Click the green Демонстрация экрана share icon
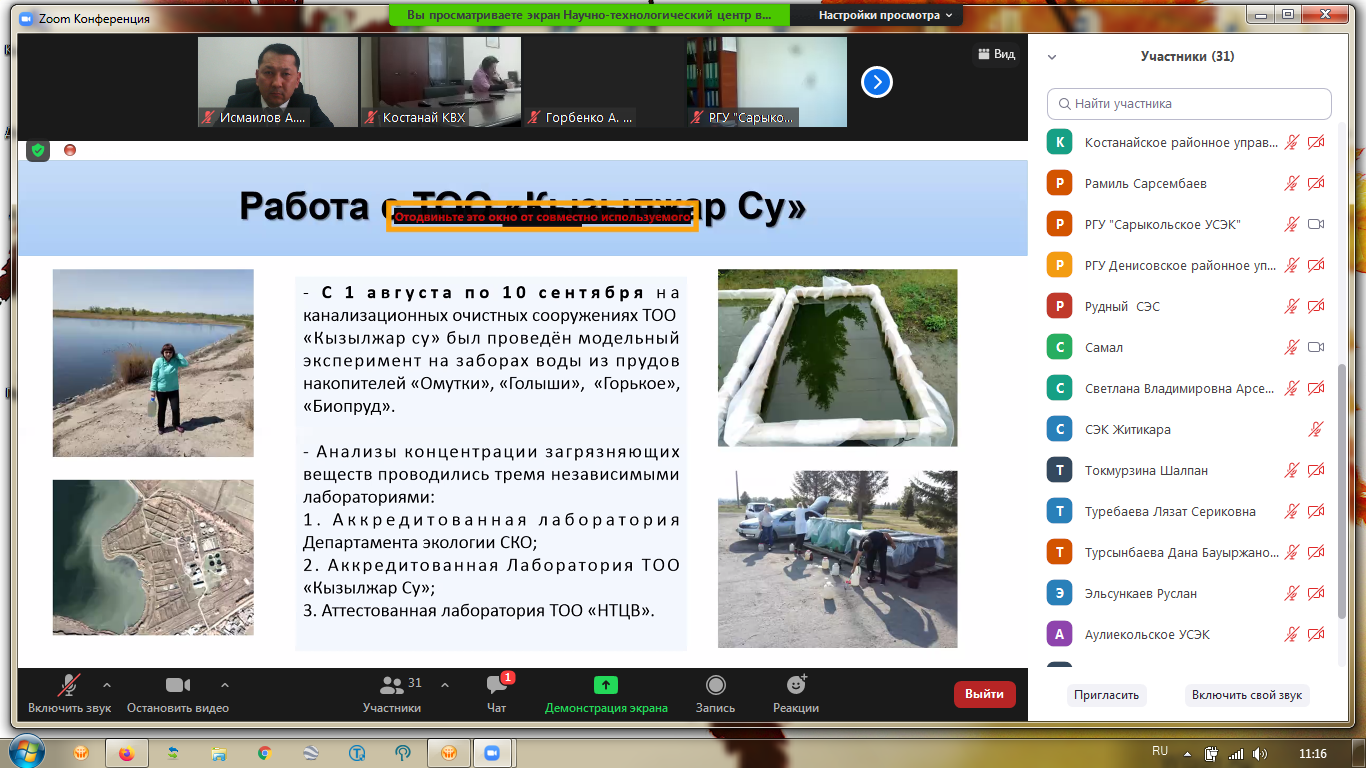This screenshot has height=768, width=1366. pyautogui.click(x=606, y=685)
